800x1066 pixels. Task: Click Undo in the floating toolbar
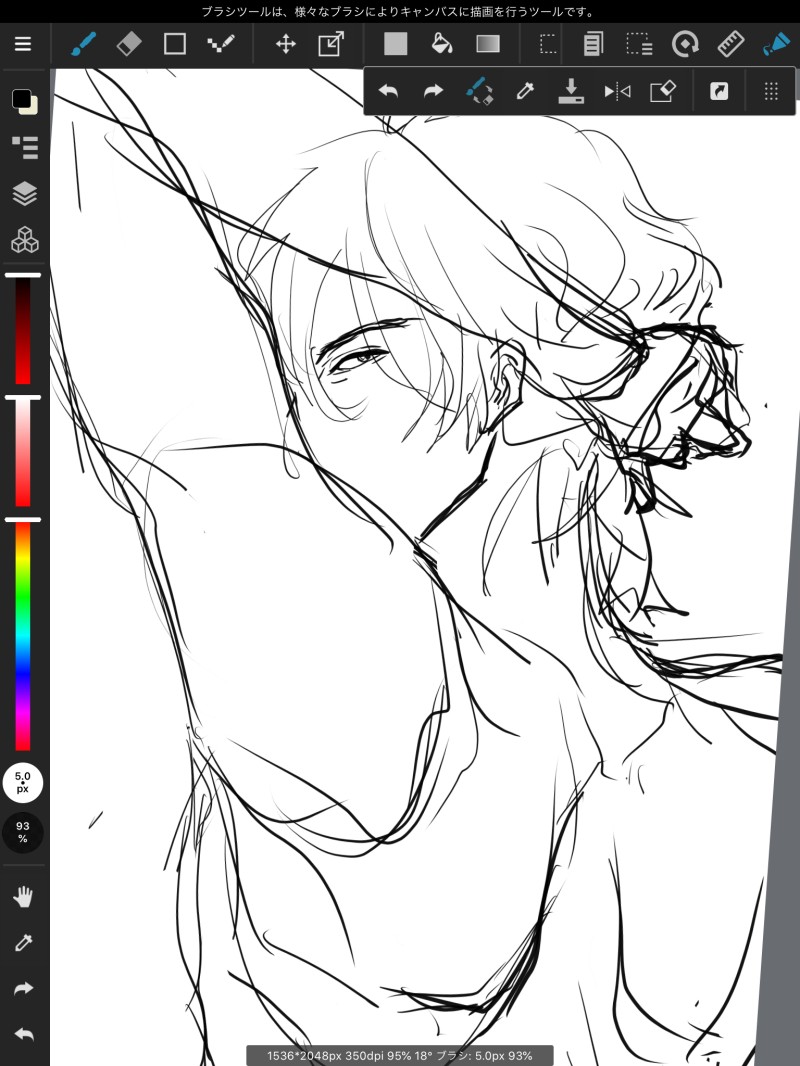388,91
